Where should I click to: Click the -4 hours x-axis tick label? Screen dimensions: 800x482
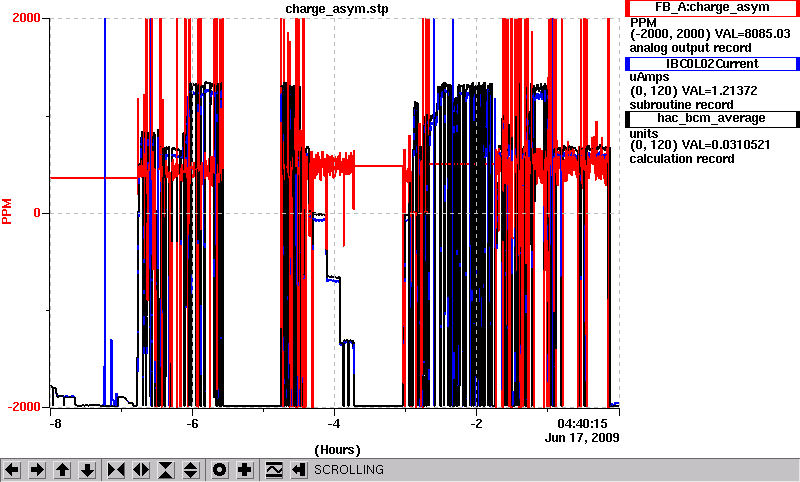334,424
